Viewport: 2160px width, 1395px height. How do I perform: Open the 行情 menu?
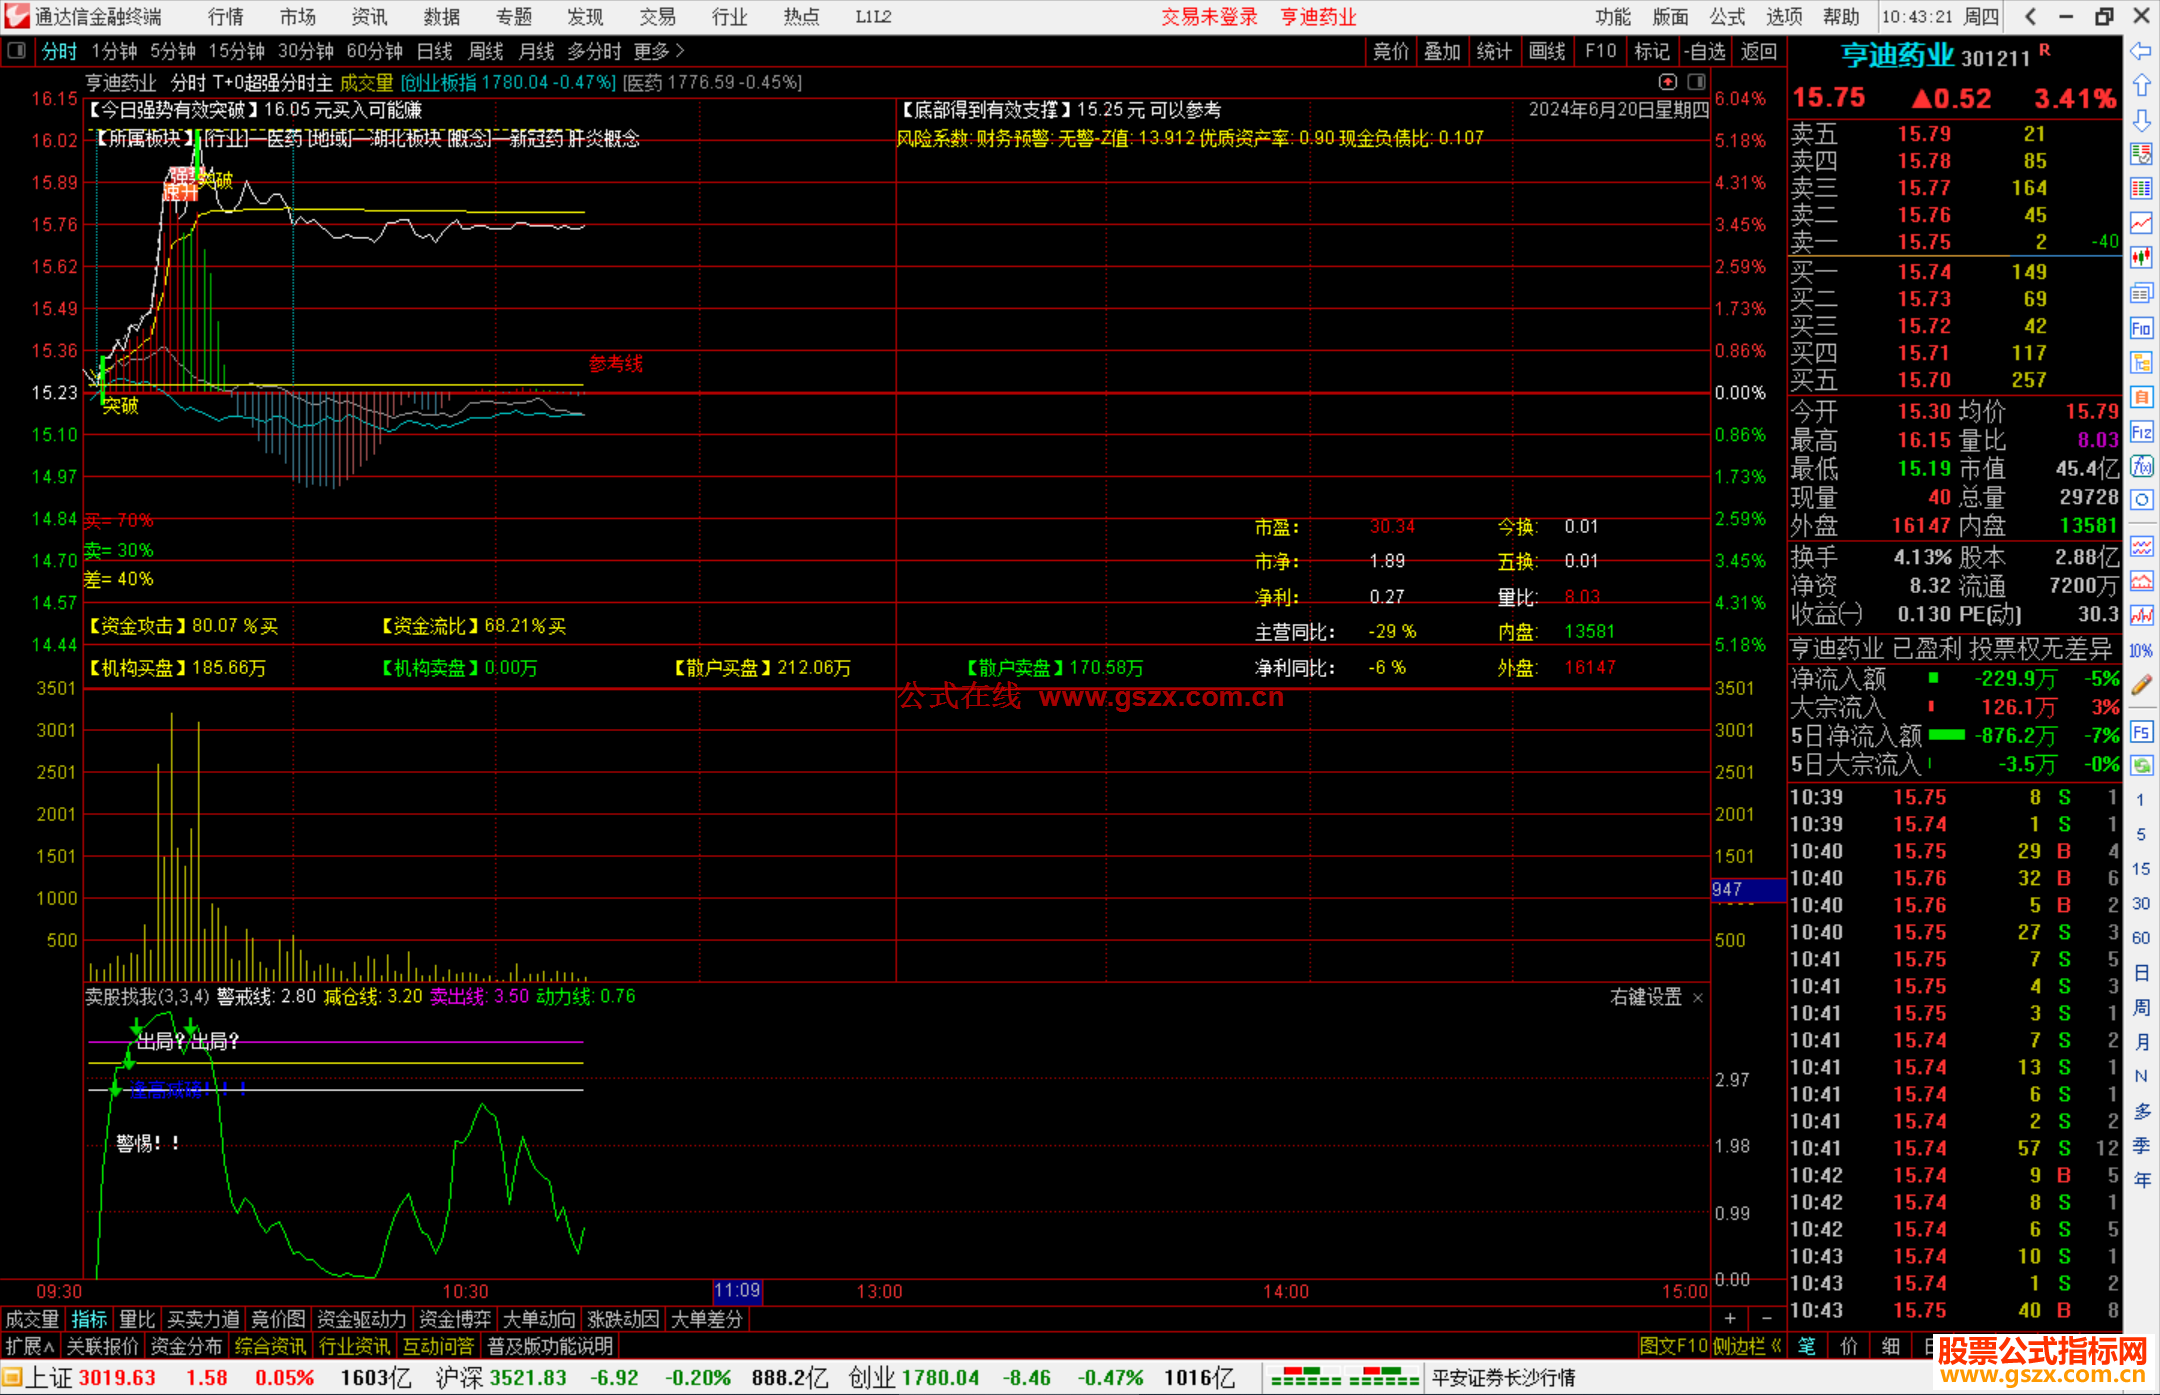225,17
